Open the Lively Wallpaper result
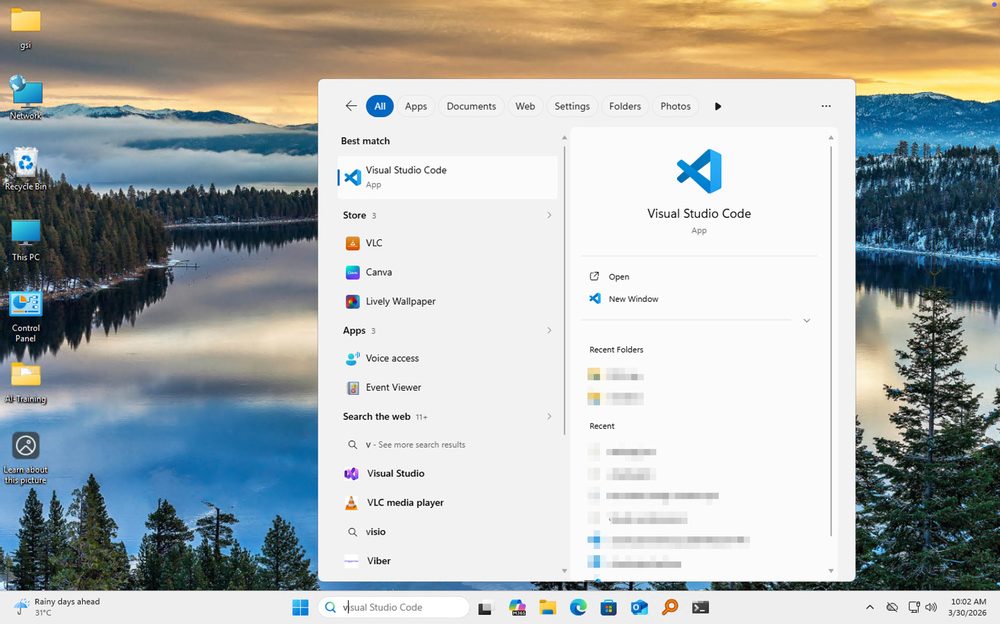This screenshot has width=1000, height=625. pos(400,301)
